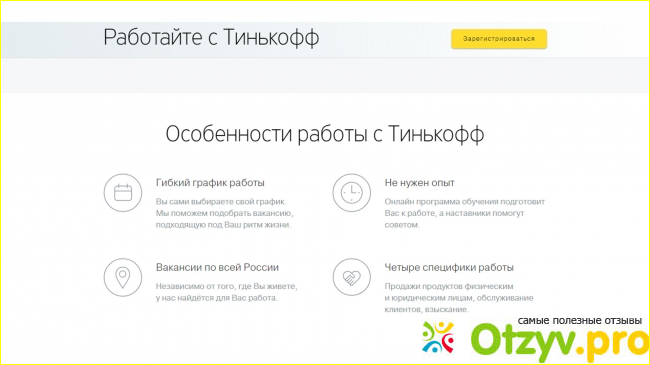
Task: Click the yellow Зарегистрироваться button
Action: 499,39
